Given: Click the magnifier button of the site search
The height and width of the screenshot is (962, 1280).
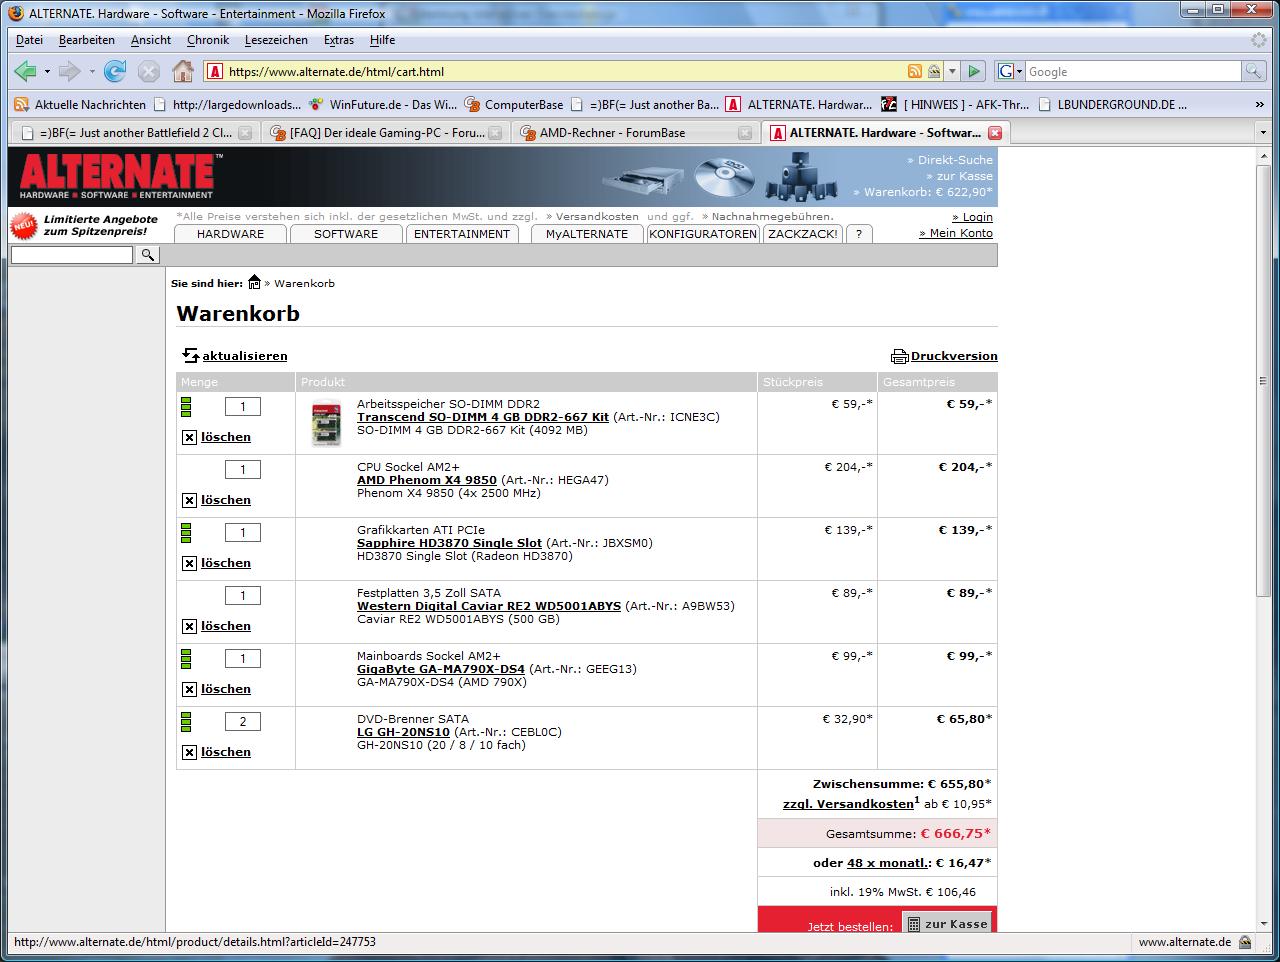Looking at the screenshot, I should point(147,255).
